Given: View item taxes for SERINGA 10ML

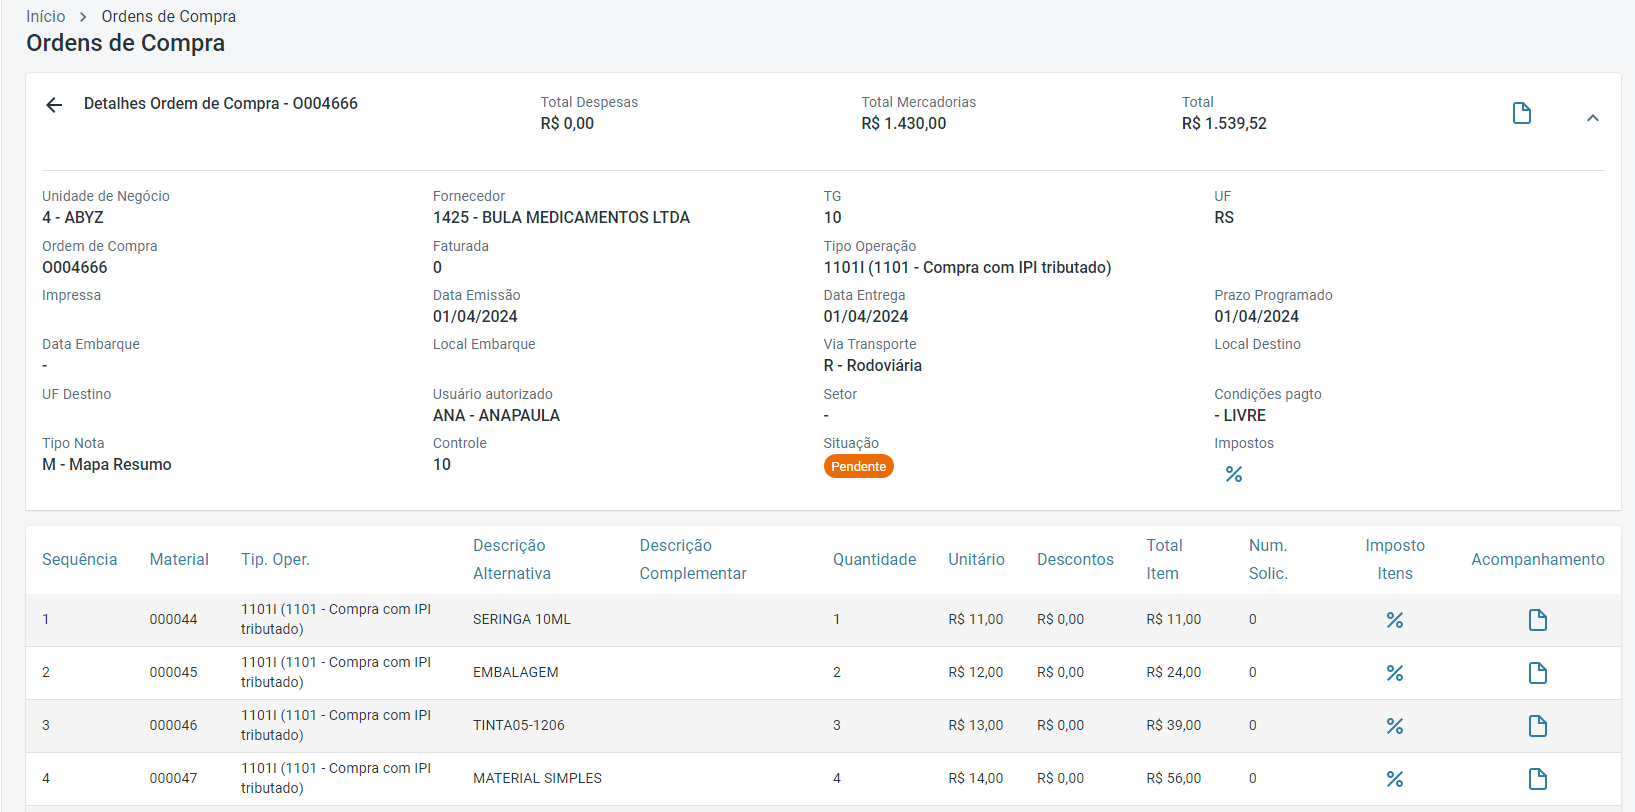Looking at the screenshot, I should click(1394, 620).
